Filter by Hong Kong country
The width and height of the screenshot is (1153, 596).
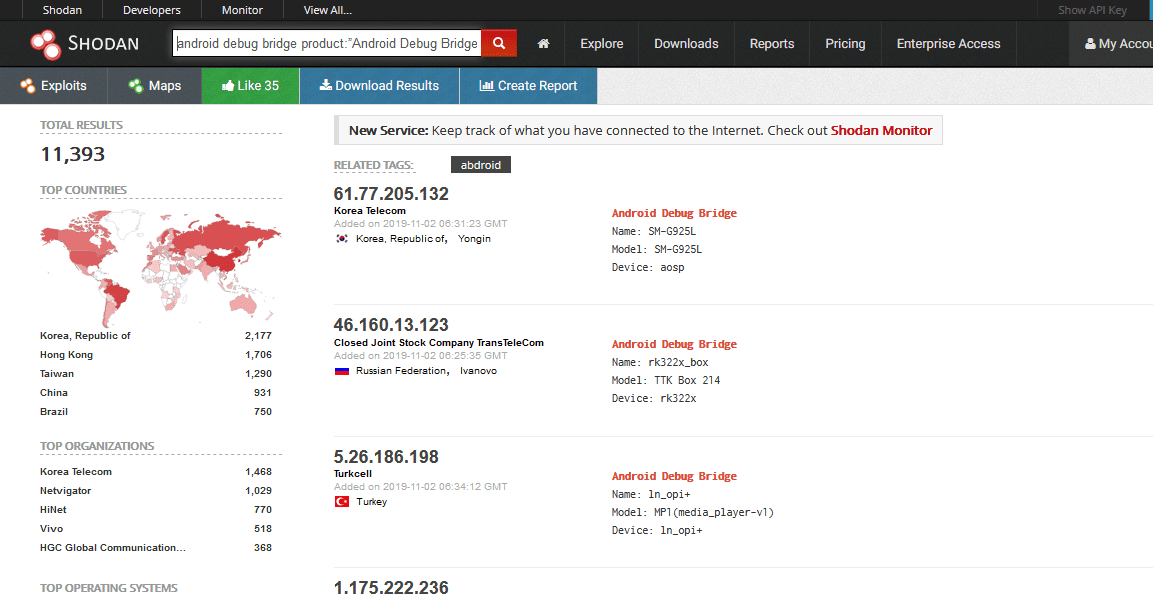[66, 355]
